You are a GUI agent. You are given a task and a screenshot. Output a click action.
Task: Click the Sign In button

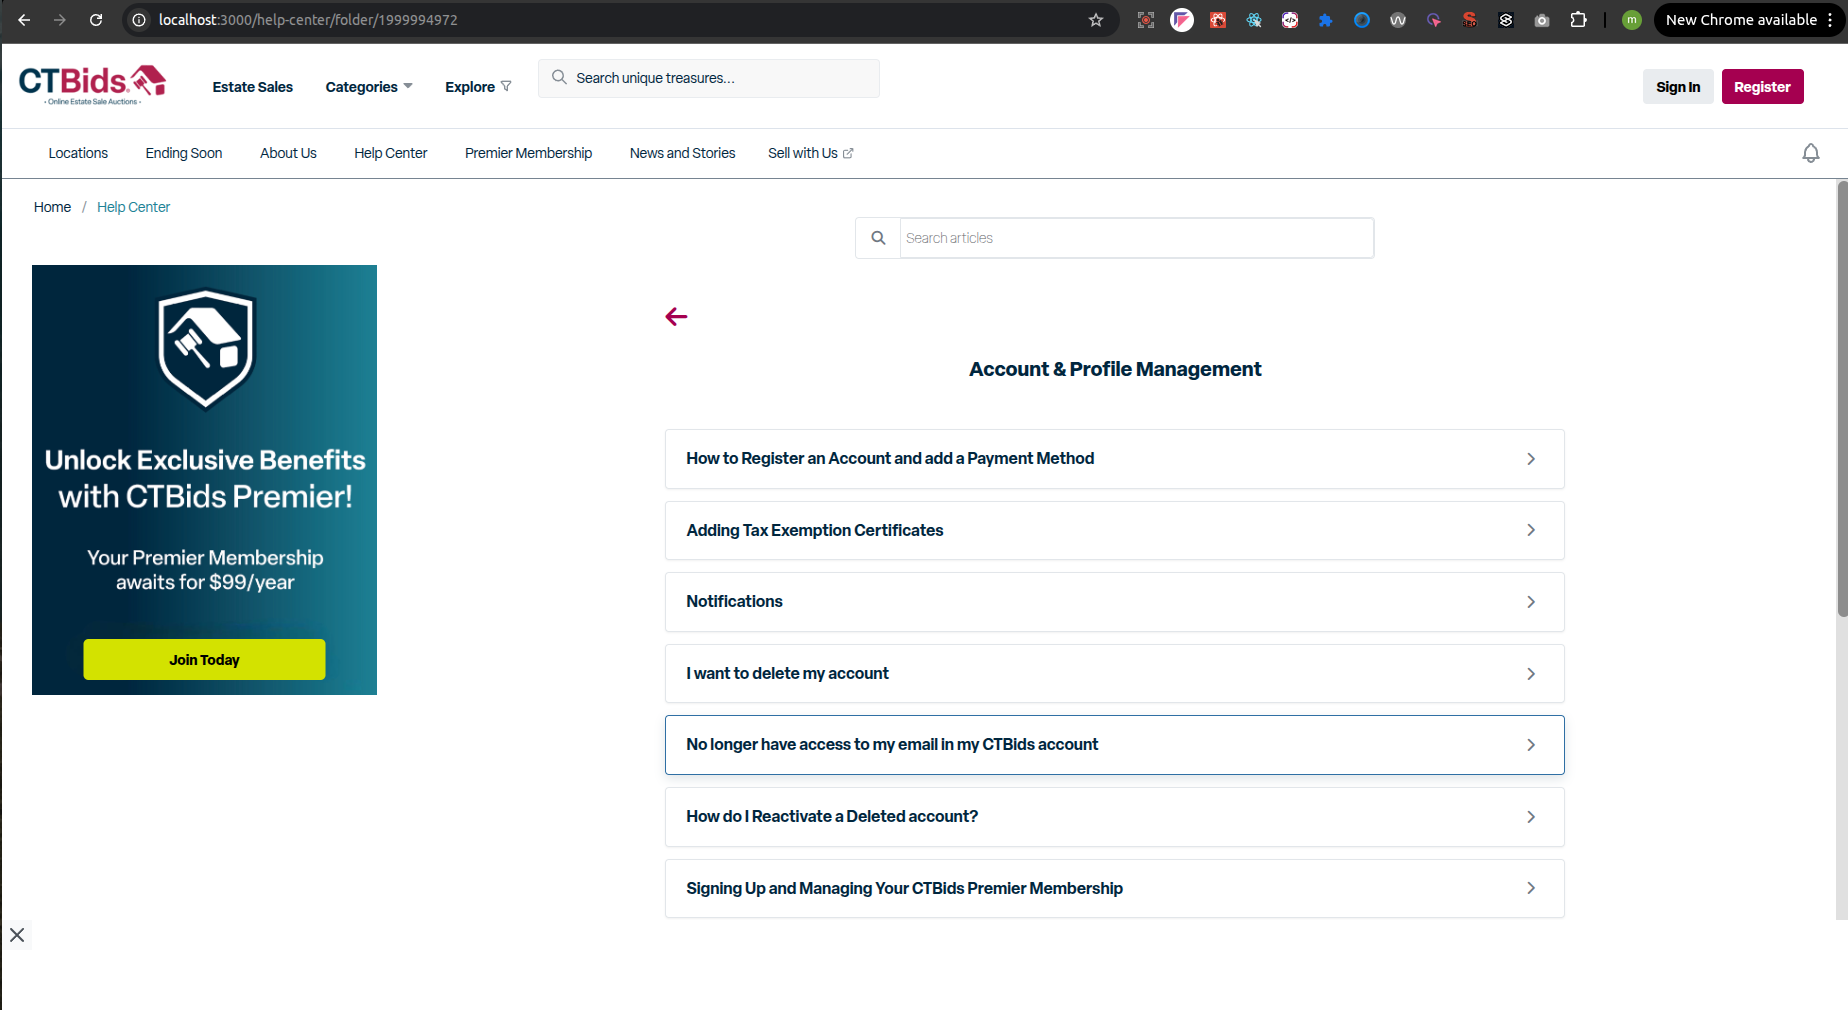[1678, 87]
